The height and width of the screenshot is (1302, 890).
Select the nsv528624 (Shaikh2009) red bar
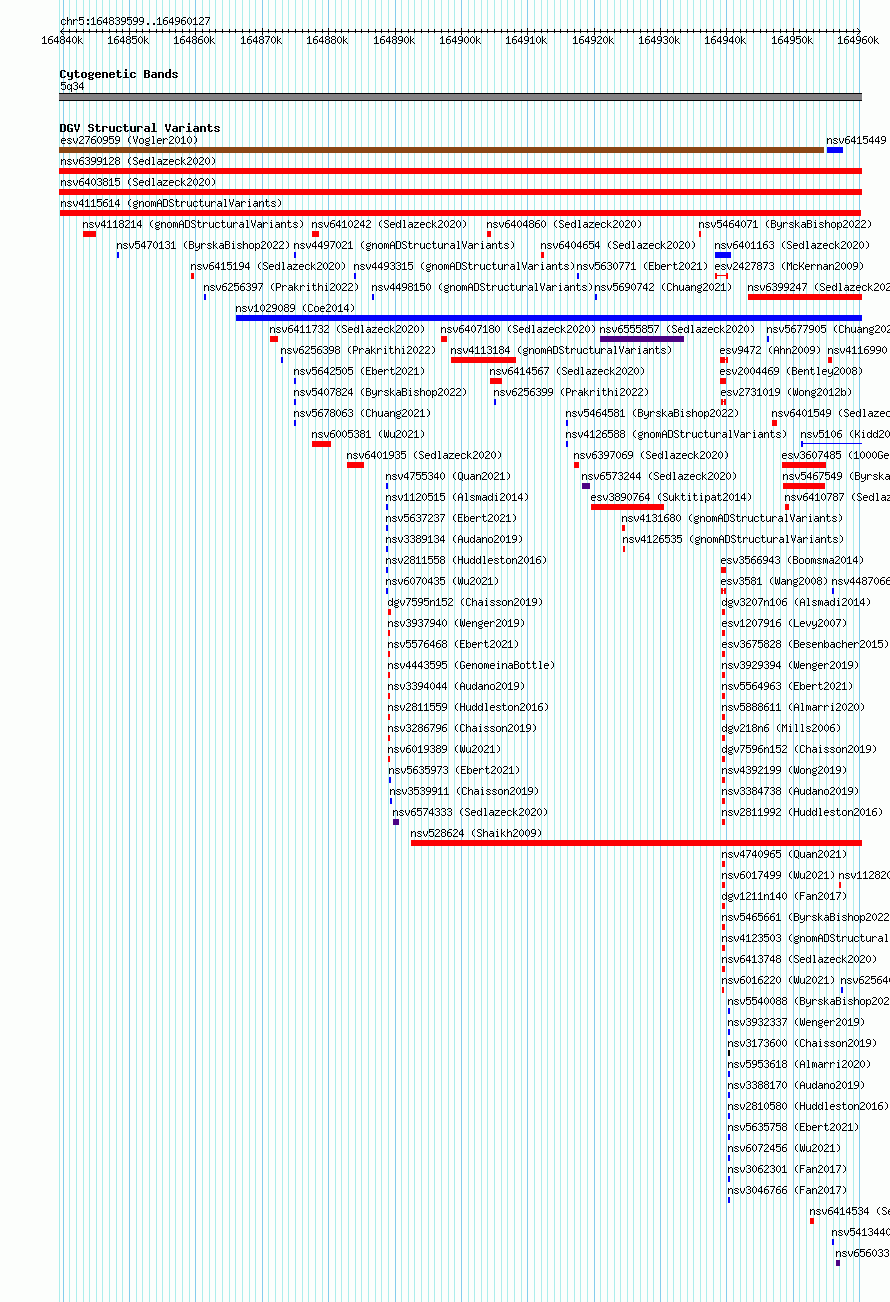636,843
